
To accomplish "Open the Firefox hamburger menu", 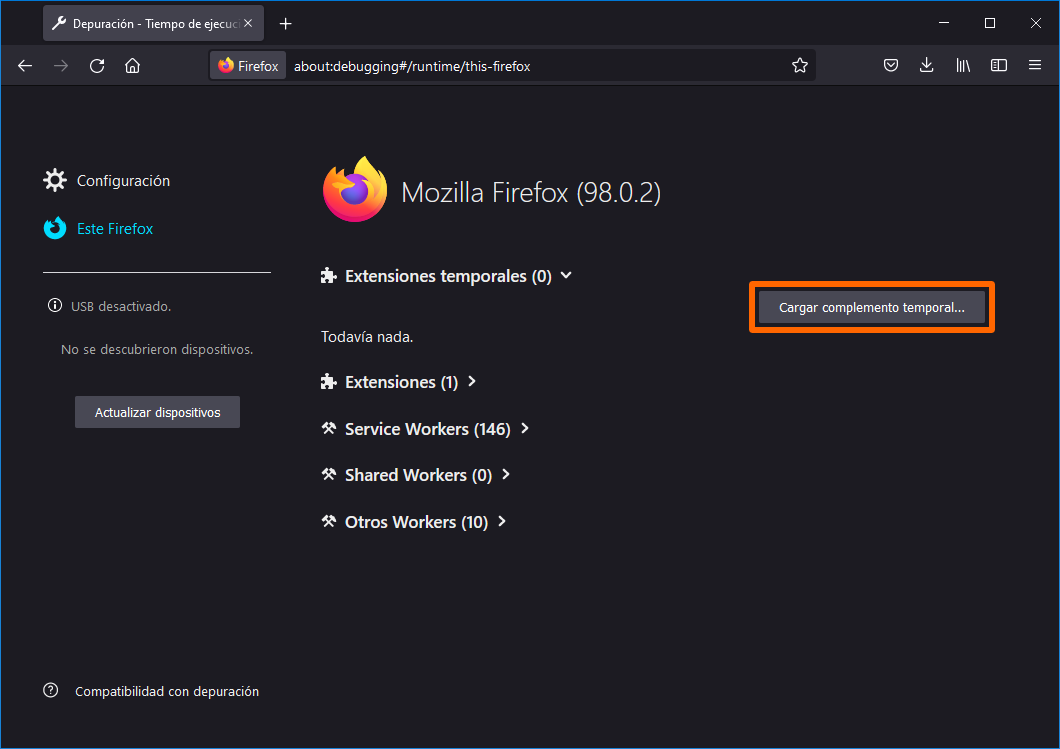I will point(1034,66).
